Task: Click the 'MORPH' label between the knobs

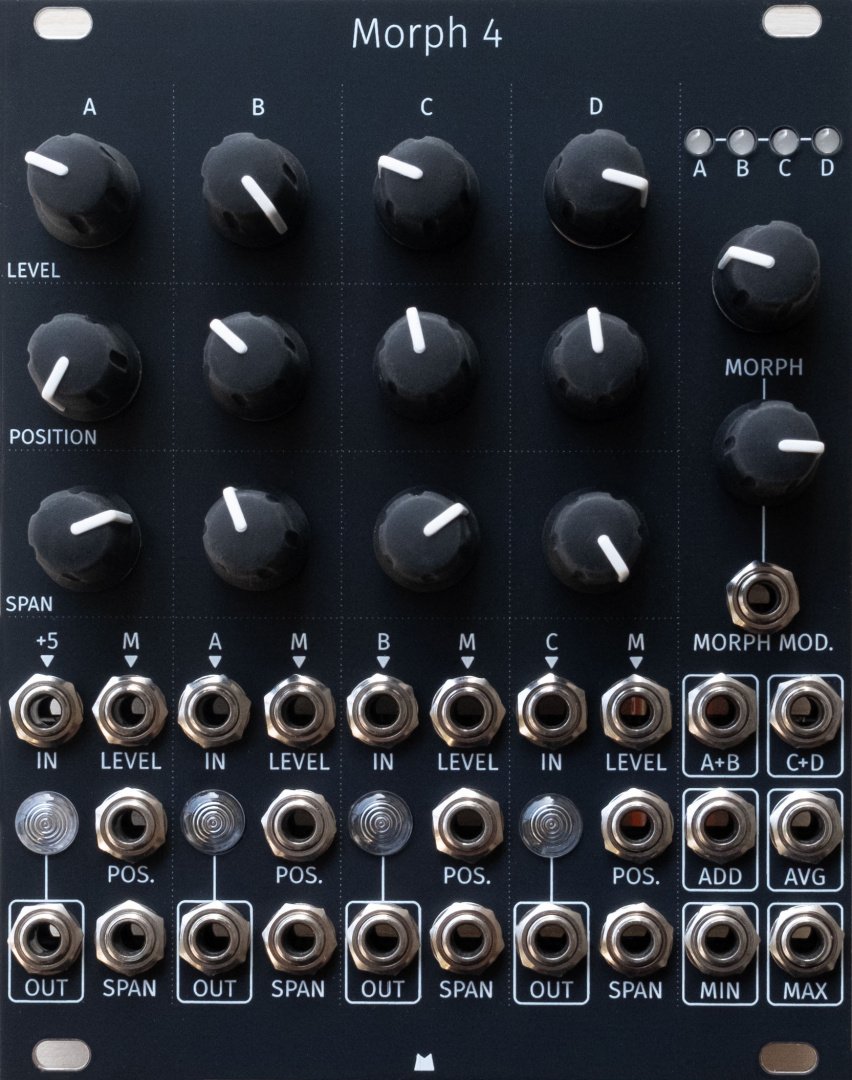Action: coord(763,367)
